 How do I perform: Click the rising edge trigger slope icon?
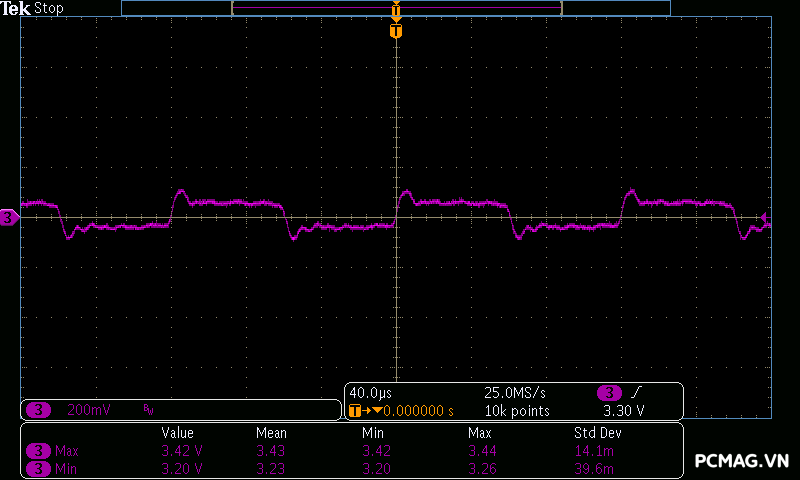click(637, 392)
